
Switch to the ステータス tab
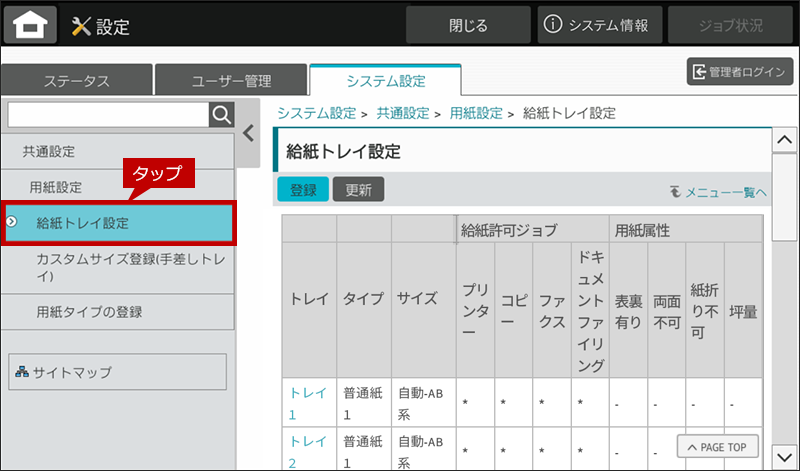pos(76,81)
